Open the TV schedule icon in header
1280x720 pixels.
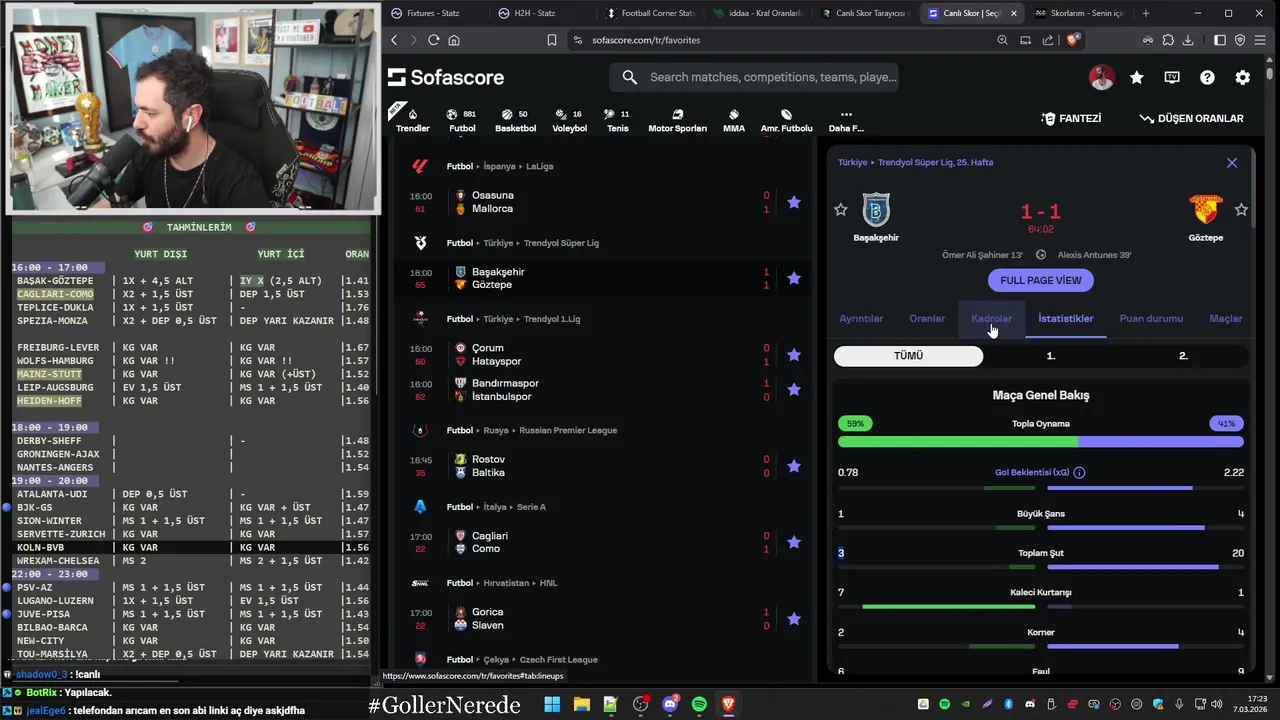click(x=1172, y=77)
